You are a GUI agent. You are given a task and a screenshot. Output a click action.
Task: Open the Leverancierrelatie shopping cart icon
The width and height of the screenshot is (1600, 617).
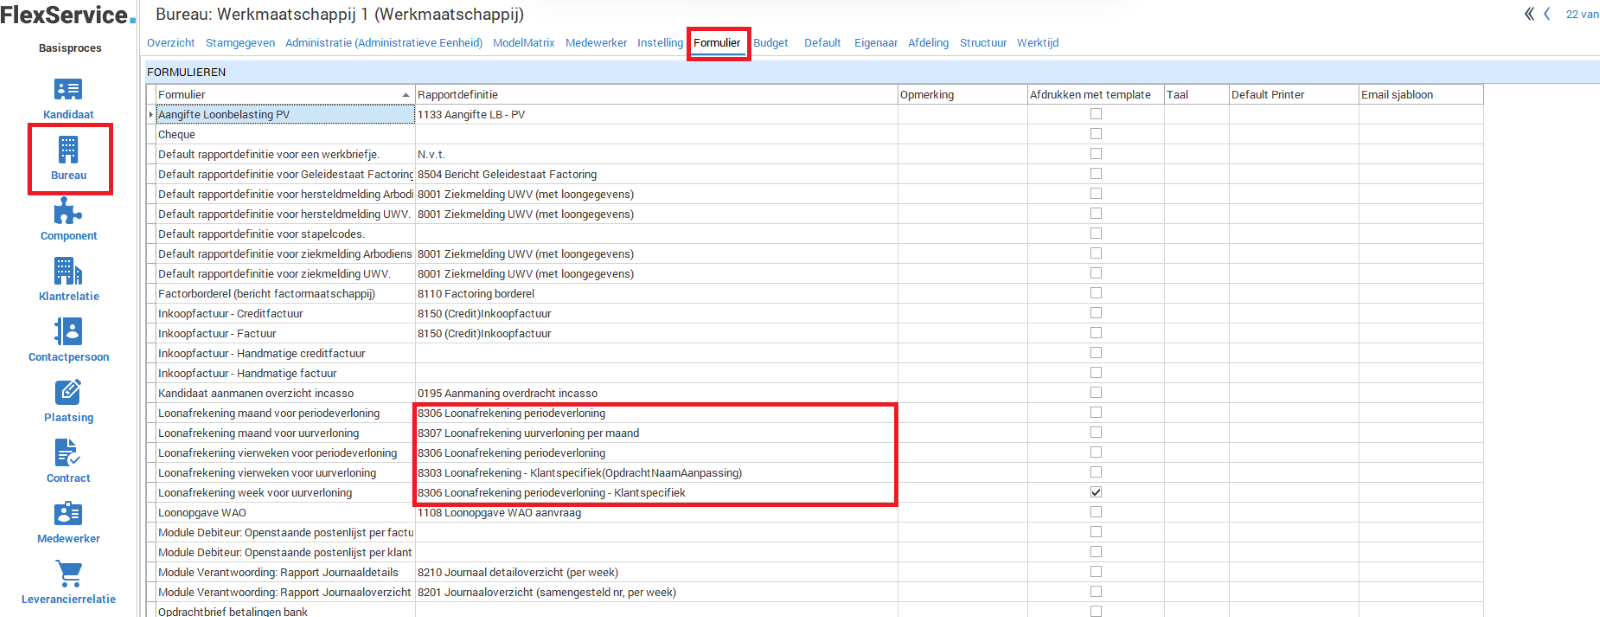pyautogui.click(x=68, y=574)
